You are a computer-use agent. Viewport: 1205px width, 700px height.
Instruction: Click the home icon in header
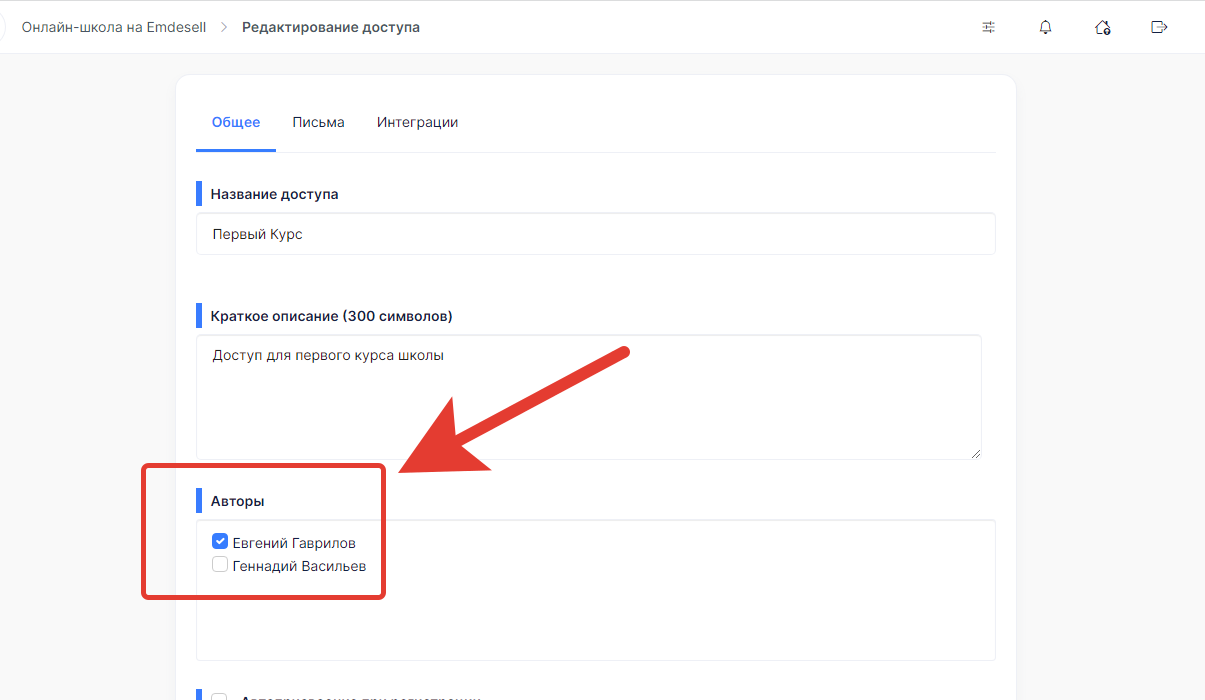click(1102, 28)
